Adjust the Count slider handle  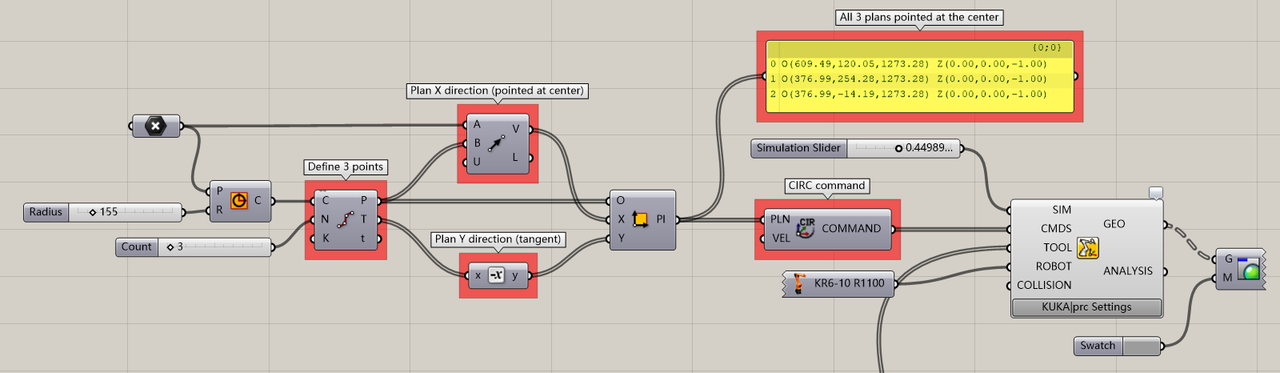[x=170, y=247]
